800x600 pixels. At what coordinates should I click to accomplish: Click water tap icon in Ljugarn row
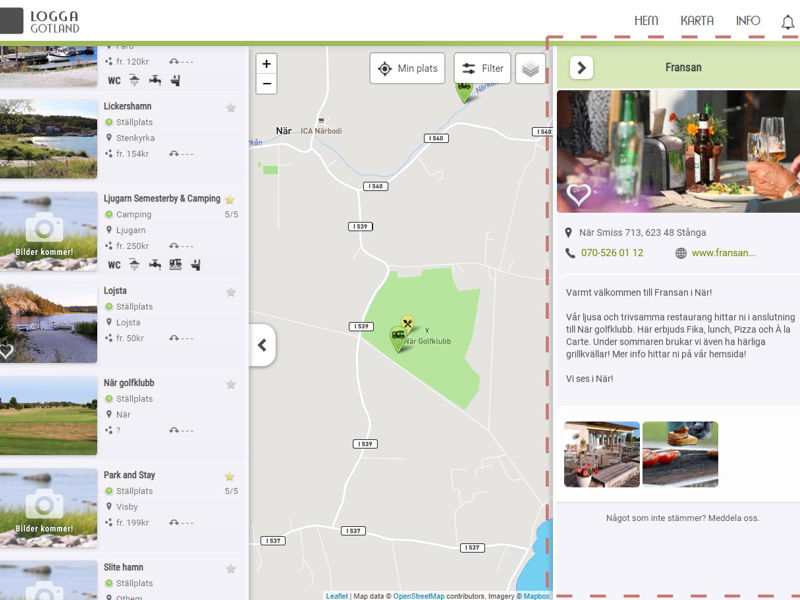(155, 264)
